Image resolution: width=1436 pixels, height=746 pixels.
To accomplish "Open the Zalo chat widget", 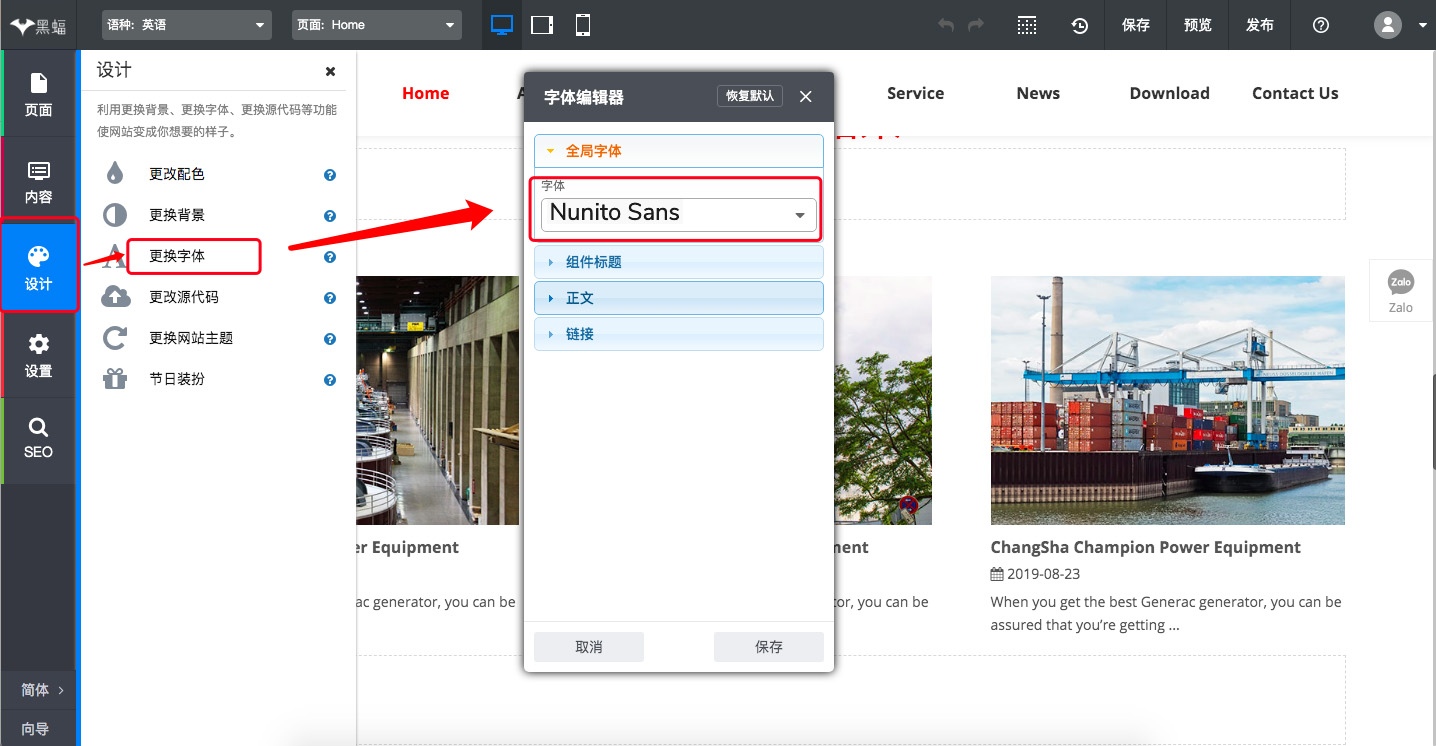I will coord(1401,290).
